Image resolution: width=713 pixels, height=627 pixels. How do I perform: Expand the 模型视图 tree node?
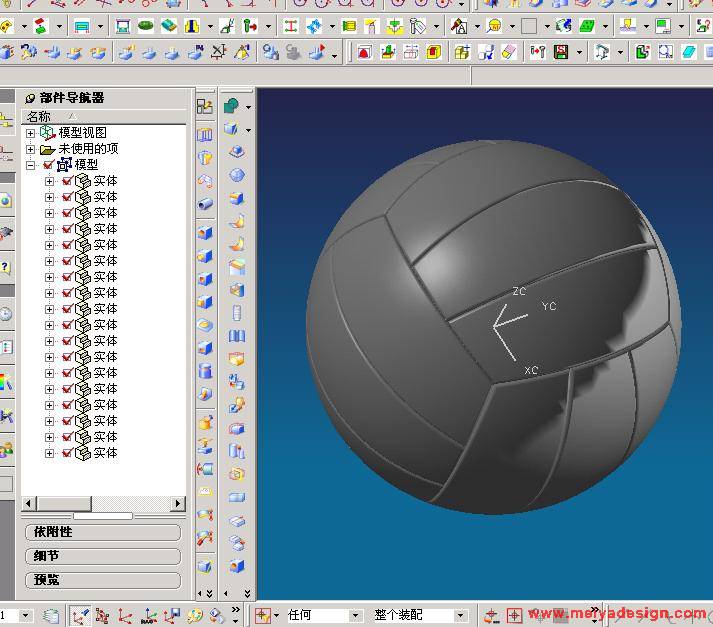[31, 133]
